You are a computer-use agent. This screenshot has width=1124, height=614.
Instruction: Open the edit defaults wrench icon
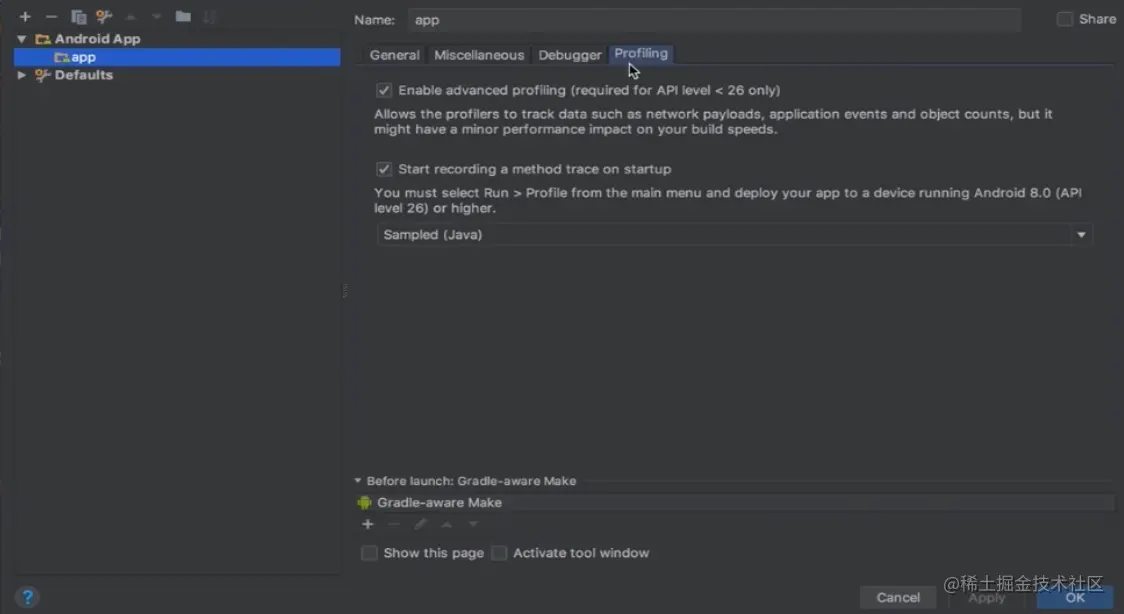pyautogui.click(x=104, y=16)
